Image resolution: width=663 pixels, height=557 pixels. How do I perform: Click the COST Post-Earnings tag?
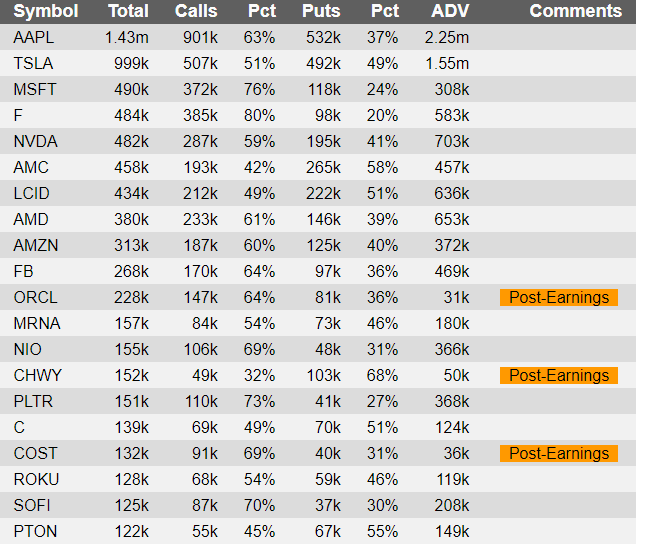559,453
